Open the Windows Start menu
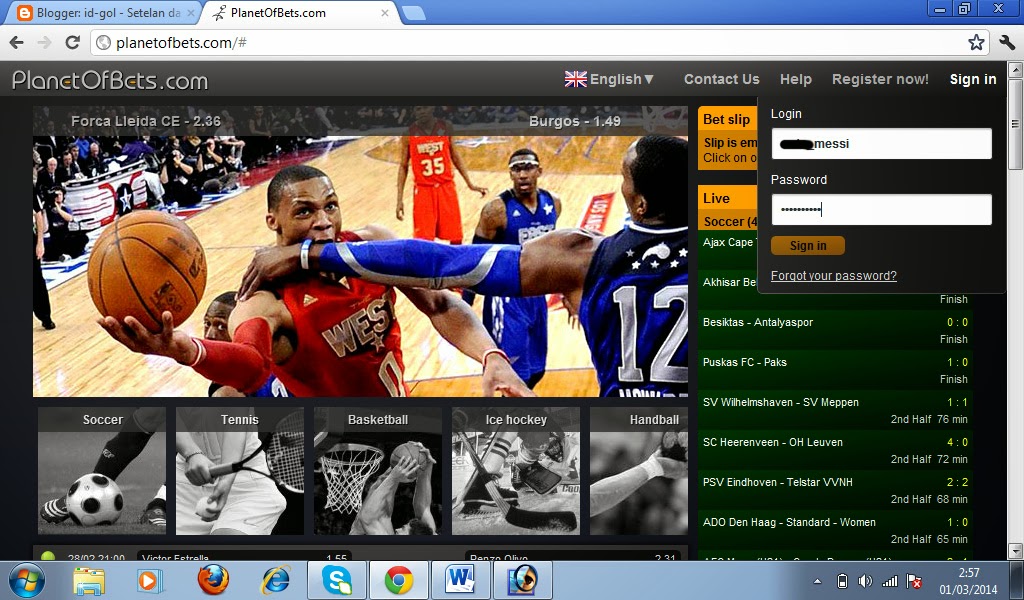Viewport: 1024px width, 600px height. (x=27, y=580)
